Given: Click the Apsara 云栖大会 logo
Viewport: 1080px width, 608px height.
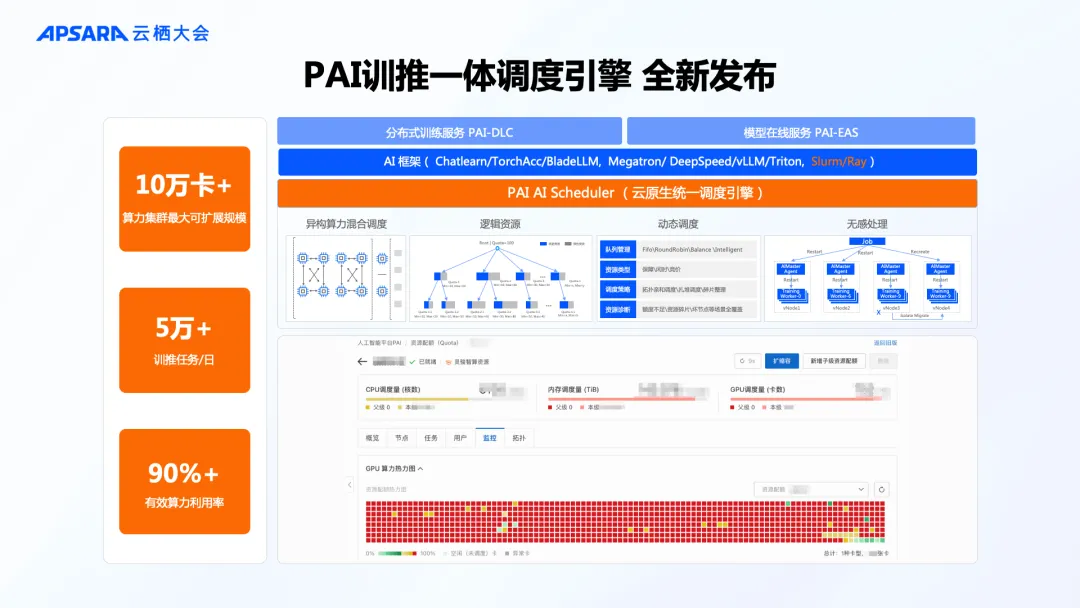Looking at the screenshot, I should (x=123, y=33).
